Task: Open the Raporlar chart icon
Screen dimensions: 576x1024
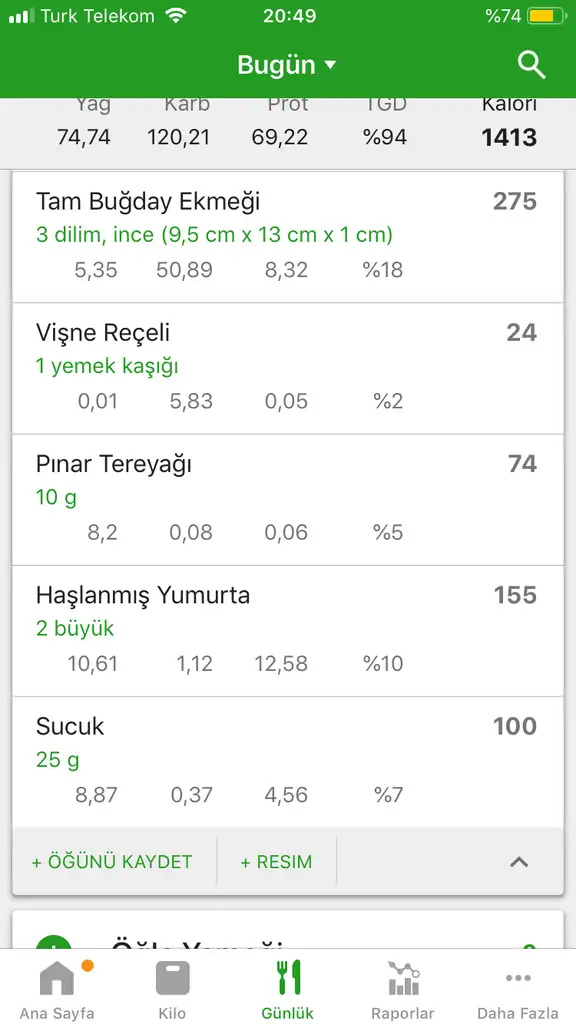Action: [x=403, y=978]
